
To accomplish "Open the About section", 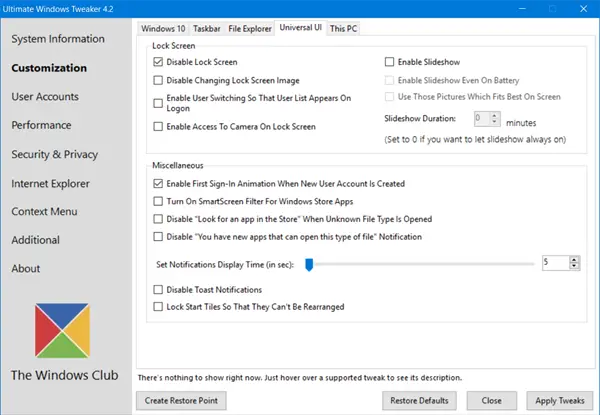I will [26, 269].
